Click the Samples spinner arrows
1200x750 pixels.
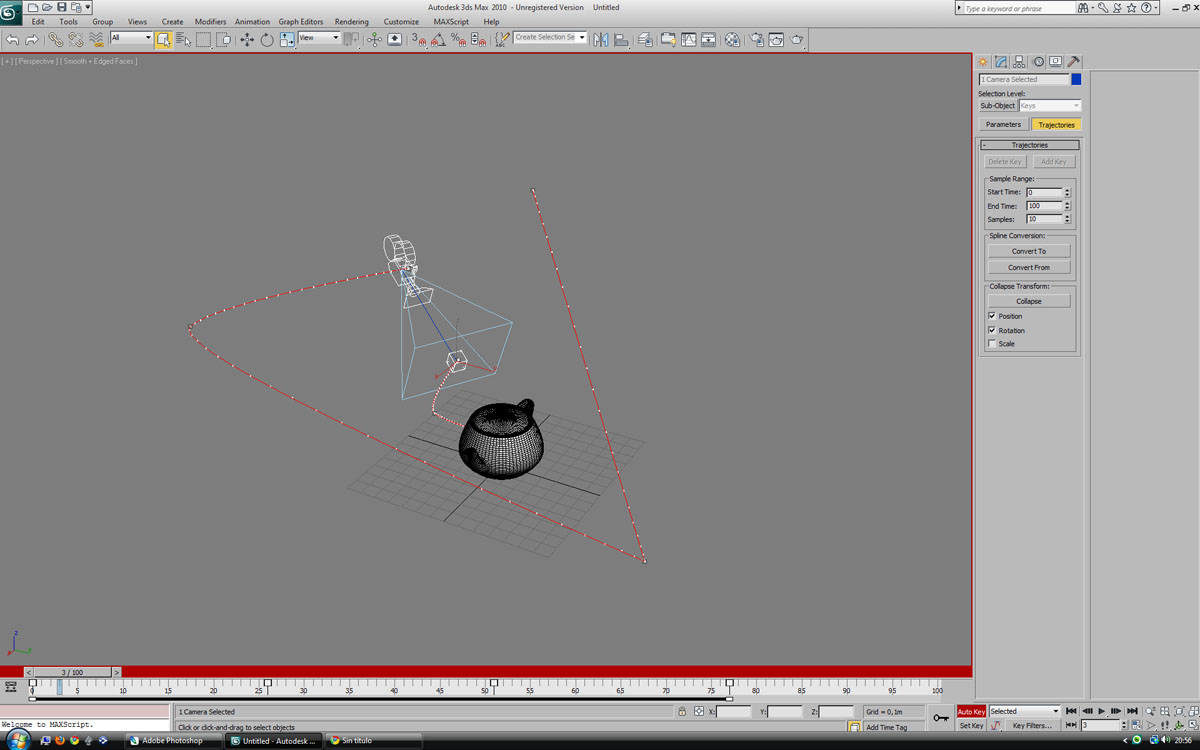(1067, 219)
